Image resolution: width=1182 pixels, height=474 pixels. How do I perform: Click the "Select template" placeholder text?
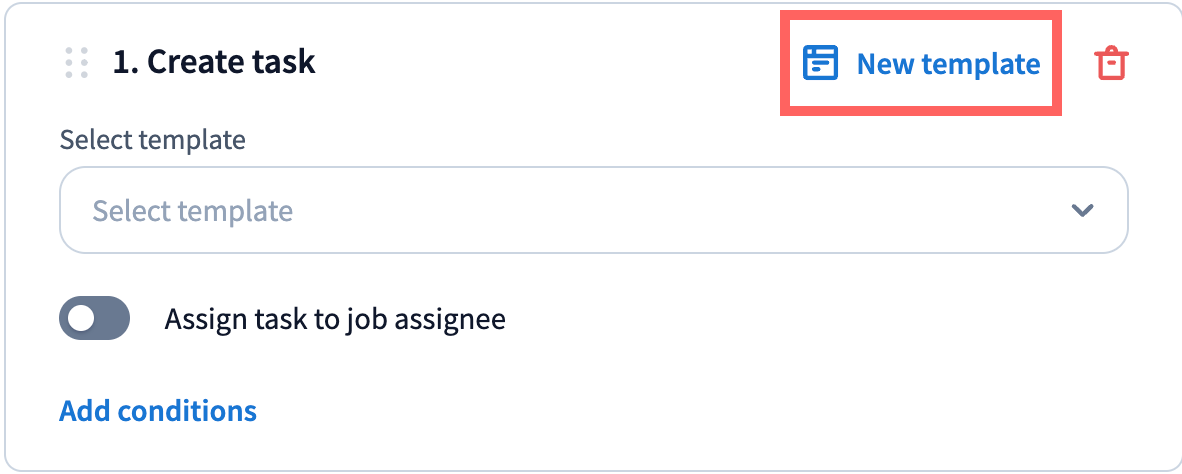point(193,211)
